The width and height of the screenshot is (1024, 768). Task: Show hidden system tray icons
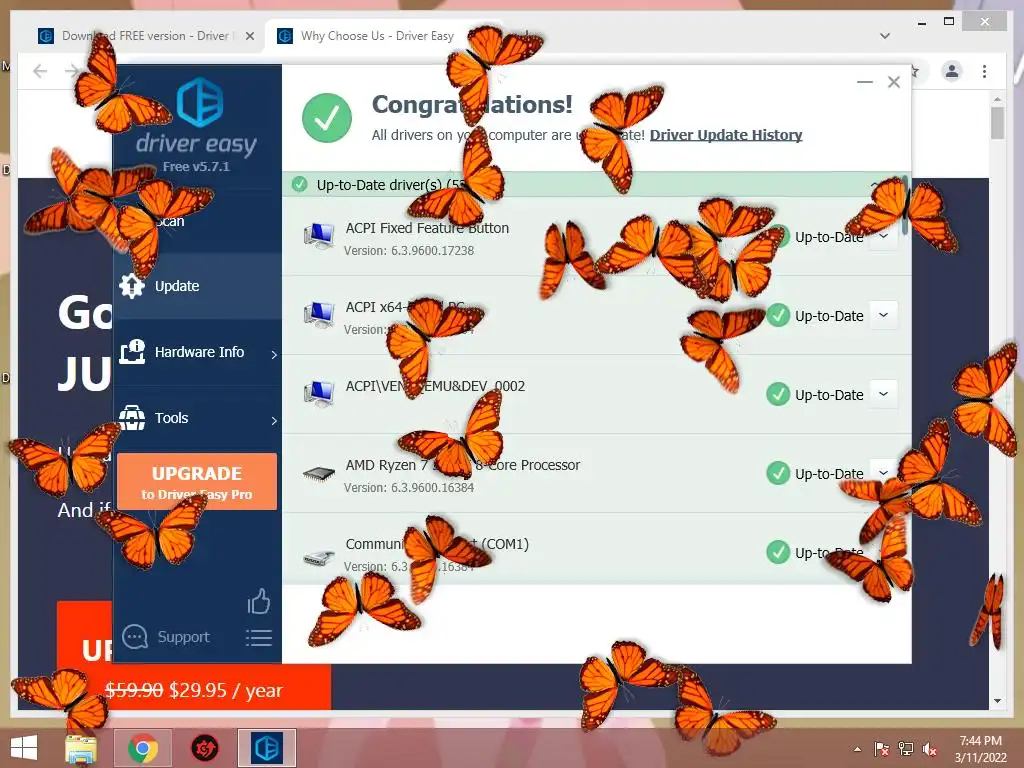(857, 749)
